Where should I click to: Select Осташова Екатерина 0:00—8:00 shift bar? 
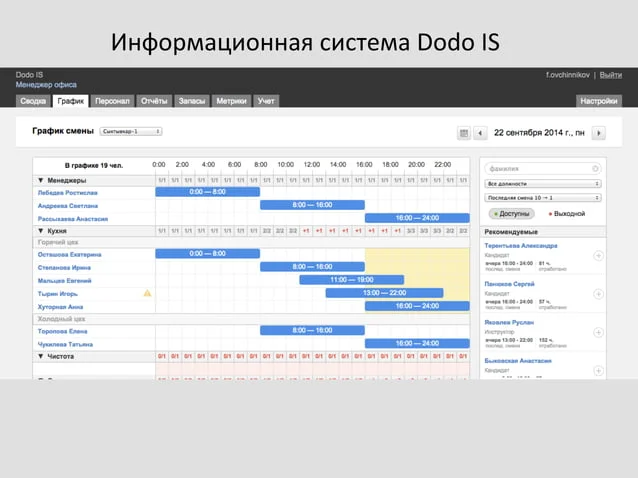tap(208, 253)
